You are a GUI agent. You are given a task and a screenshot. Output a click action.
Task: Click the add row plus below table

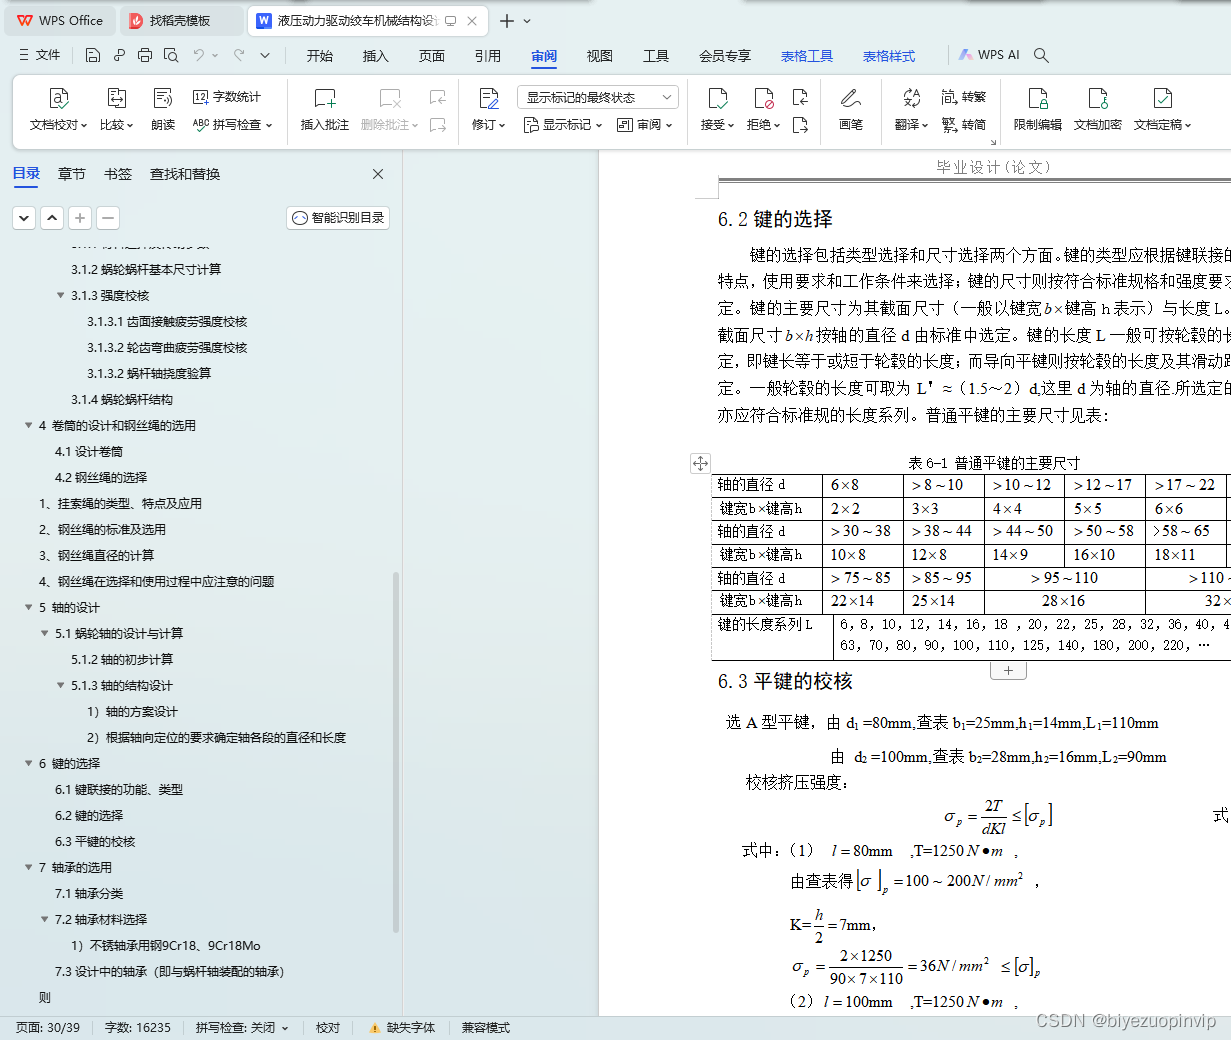click(1008, 671)
